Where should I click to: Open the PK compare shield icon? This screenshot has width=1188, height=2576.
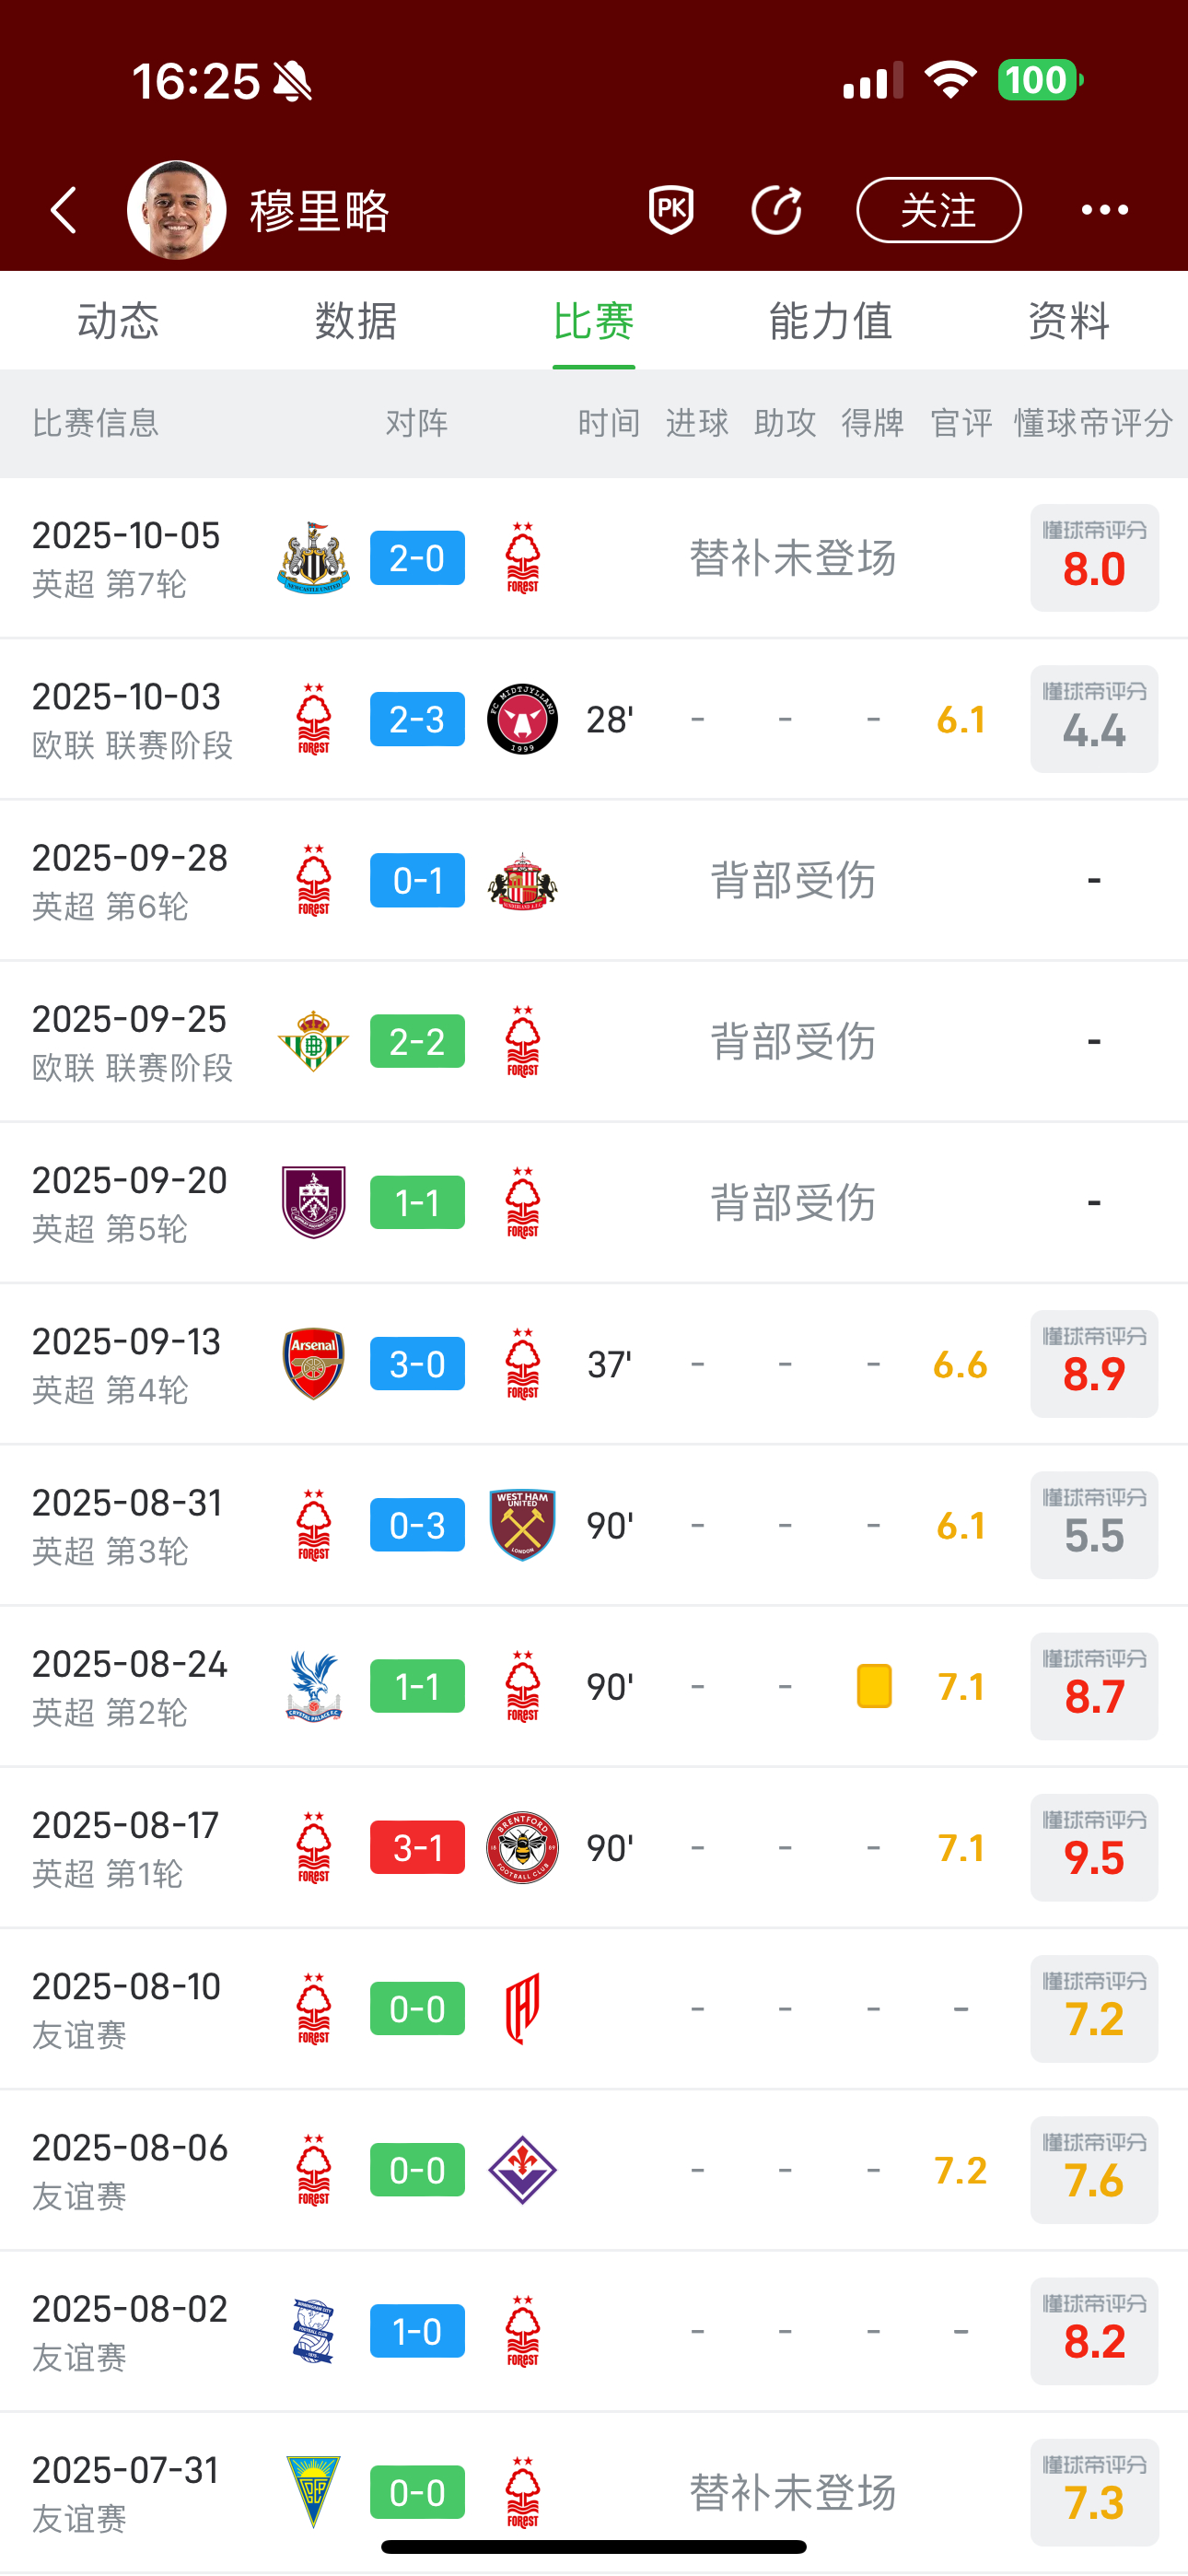671,210
